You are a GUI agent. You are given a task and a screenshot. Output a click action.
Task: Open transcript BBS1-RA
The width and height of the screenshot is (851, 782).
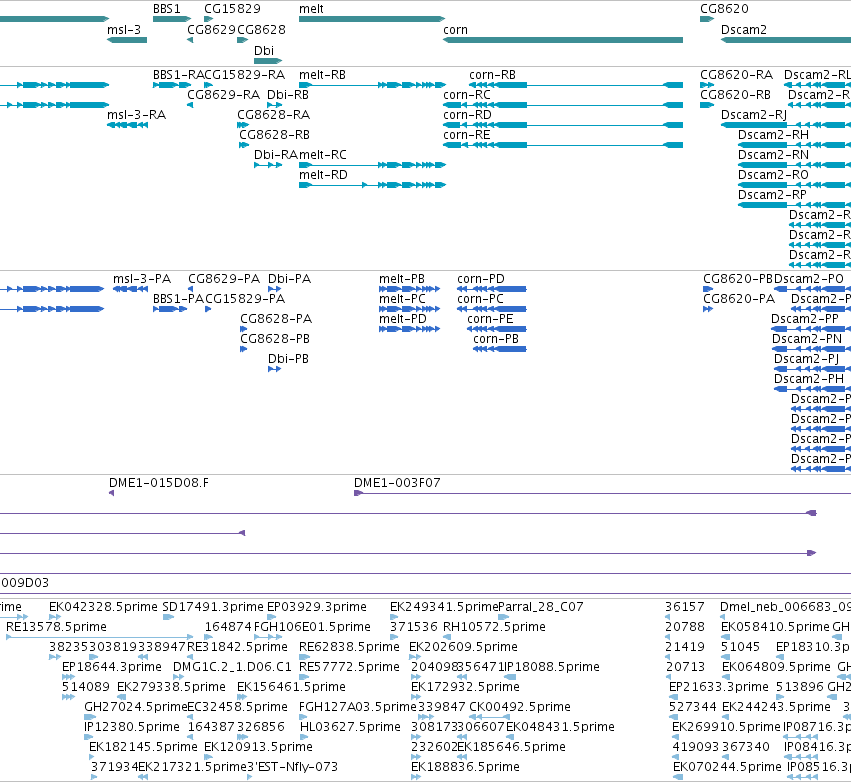(x=179, y=75)
